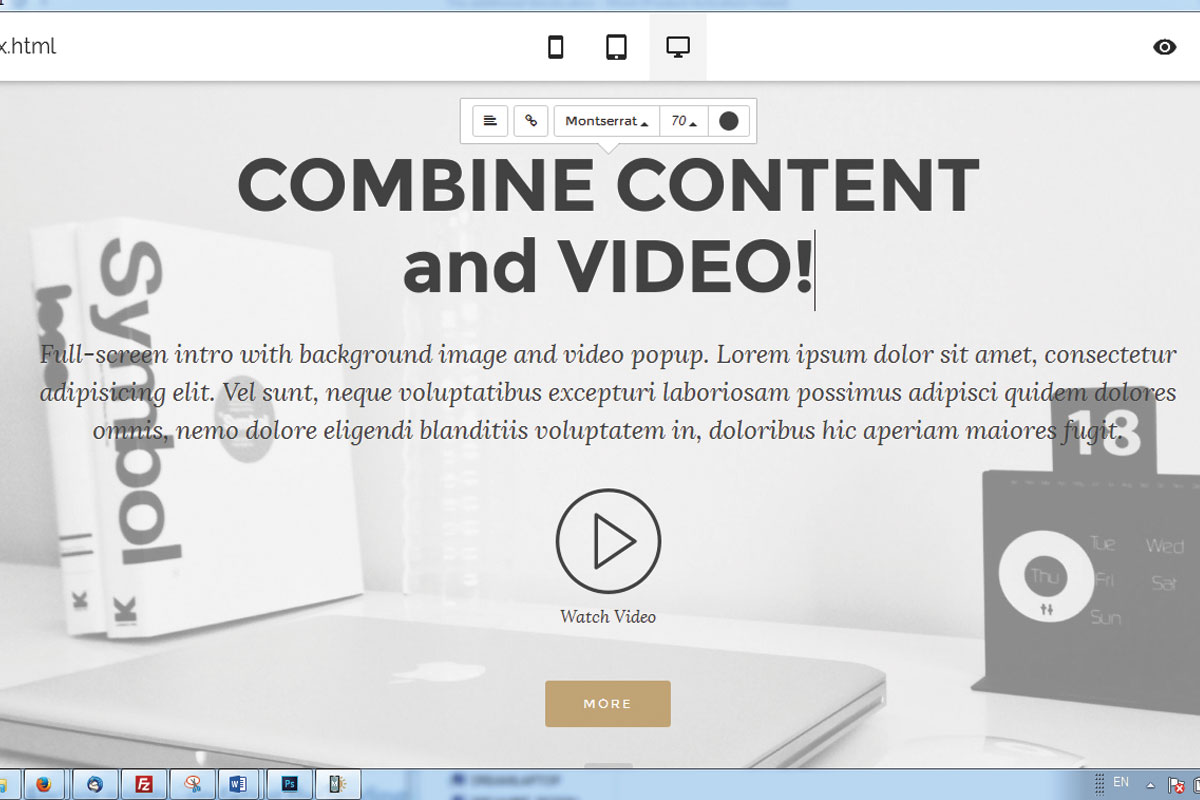The height and width of the screenshot is (800, 1200).
Task: Open the dark text color swatch
Action: point(729,121)
